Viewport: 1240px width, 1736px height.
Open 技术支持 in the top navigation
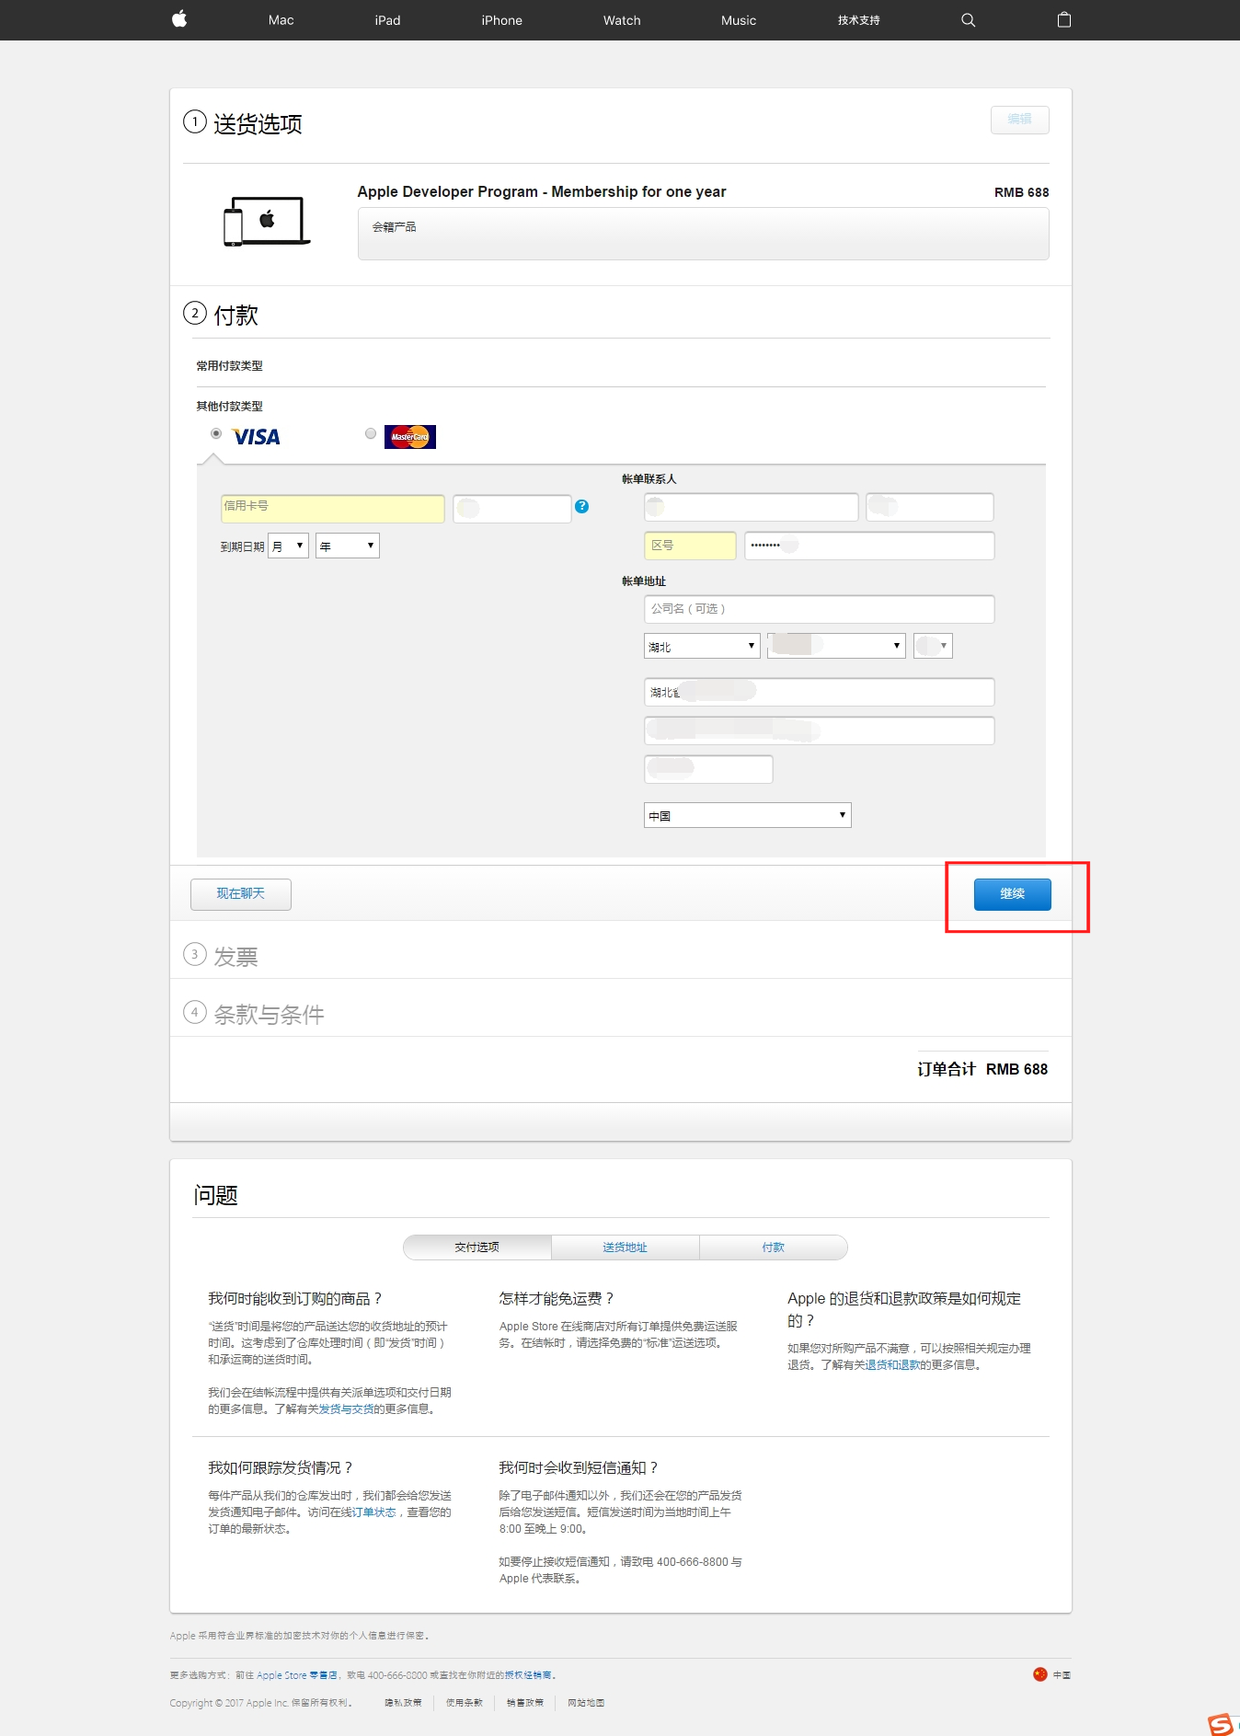pos(859,20)
